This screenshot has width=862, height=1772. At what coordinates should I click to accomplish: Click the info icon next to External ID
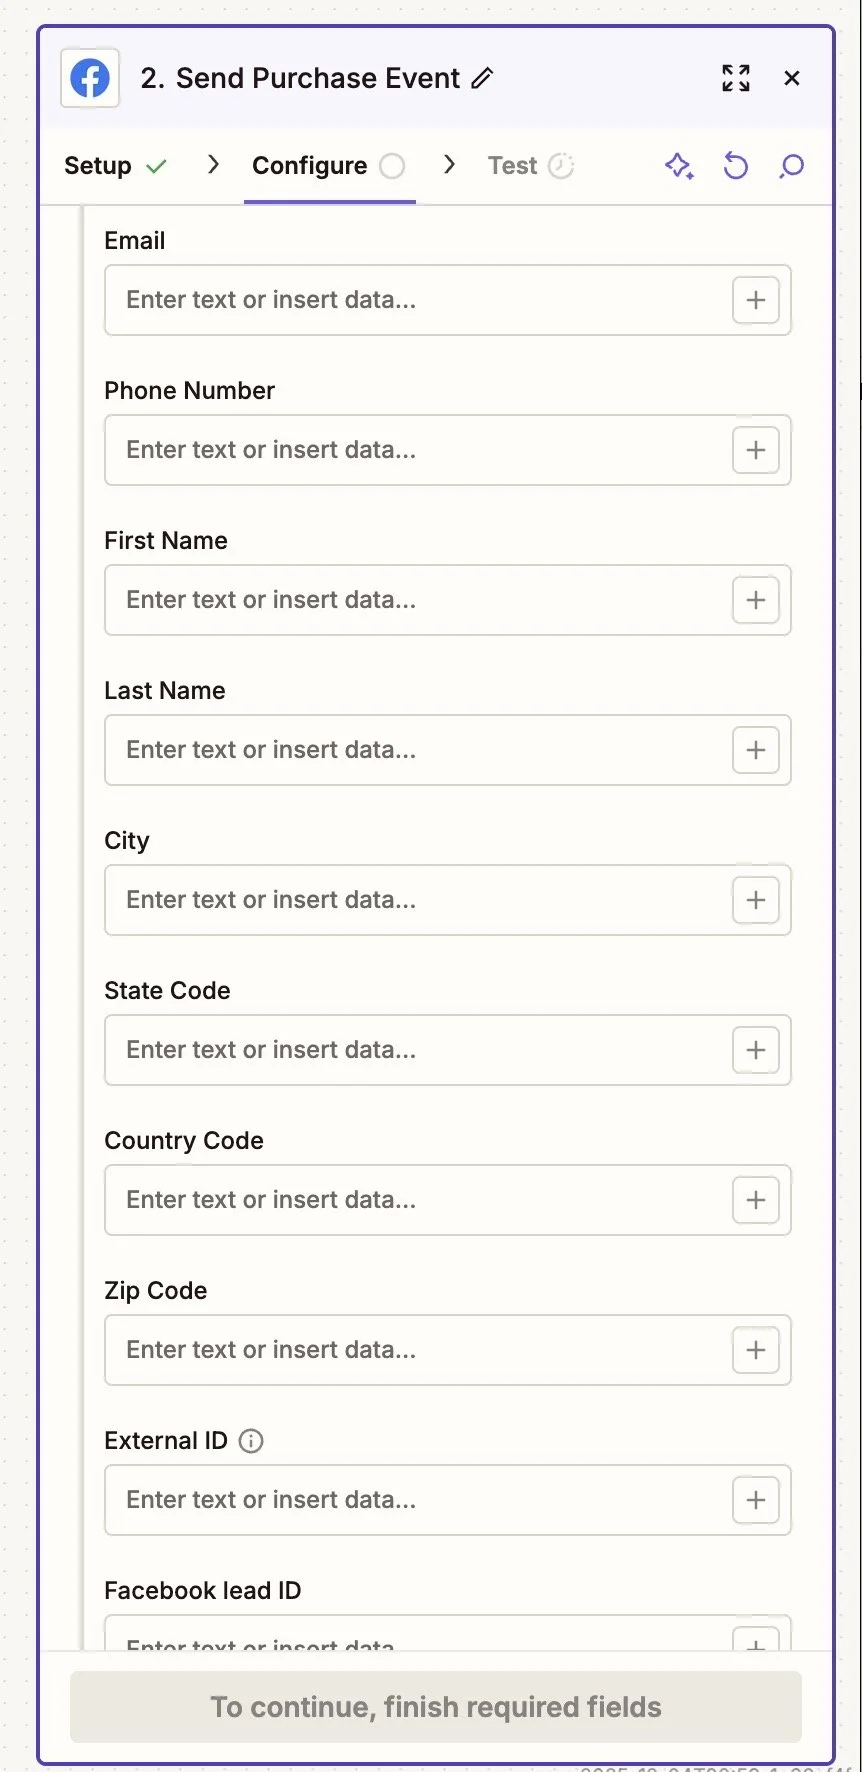pyautogui.click(x=251, y=1440)
